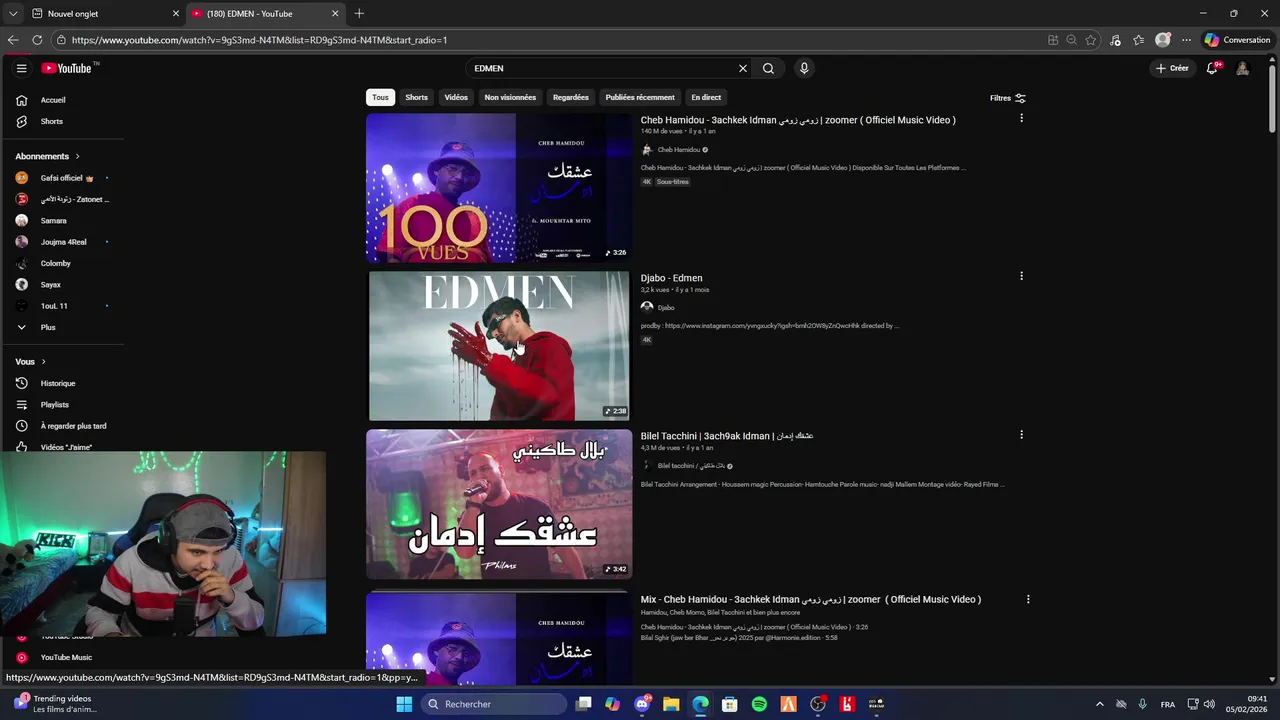1280x720 pixels.
Task: Open Edge media control music icon
Action: [x=1115, y=40]
